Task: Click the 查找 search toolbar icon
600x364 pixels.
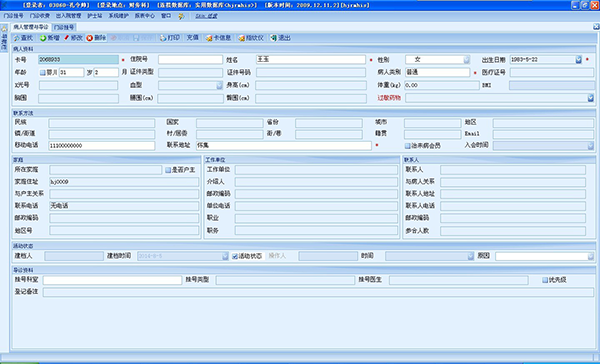Action: pos(17,38)
